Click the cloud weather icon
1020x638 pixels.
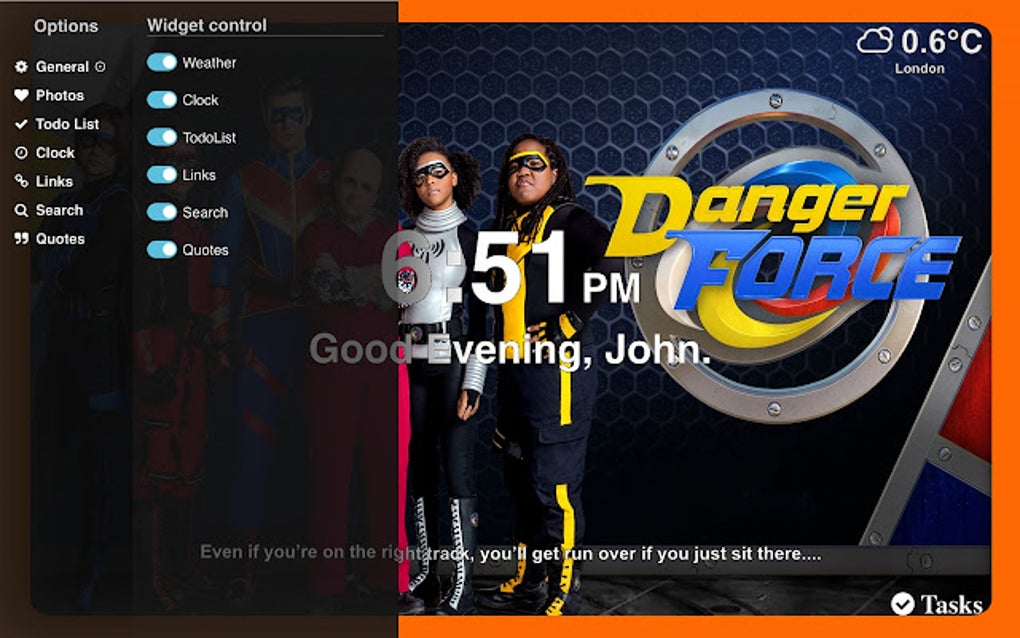(x=874, y=41)
